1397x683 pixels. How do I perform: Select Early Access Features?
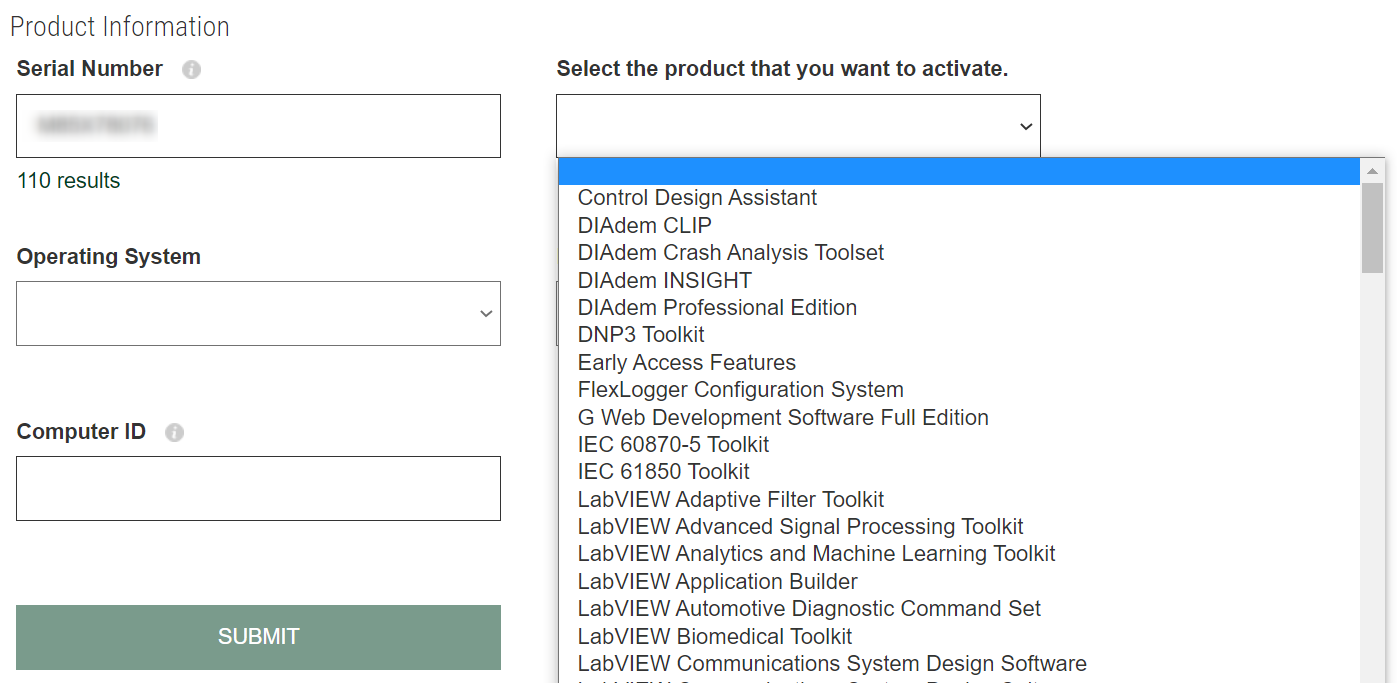coord(959,363)
